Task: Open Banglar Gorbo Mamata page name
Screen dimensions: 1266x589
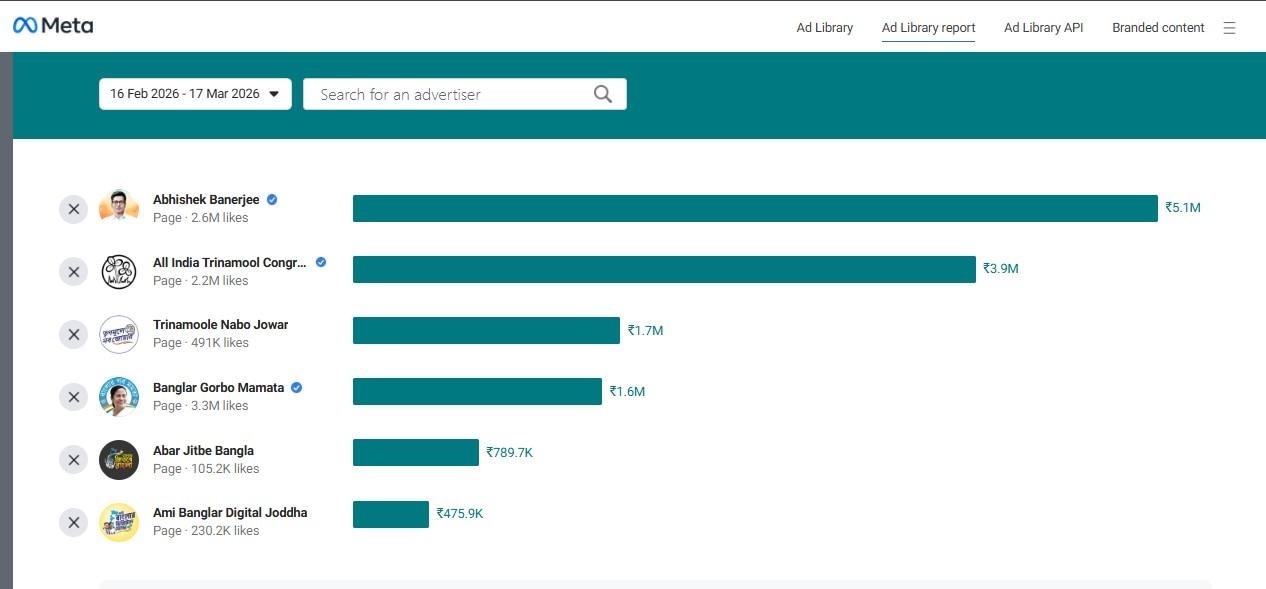Action: click(x=218, y=387)
